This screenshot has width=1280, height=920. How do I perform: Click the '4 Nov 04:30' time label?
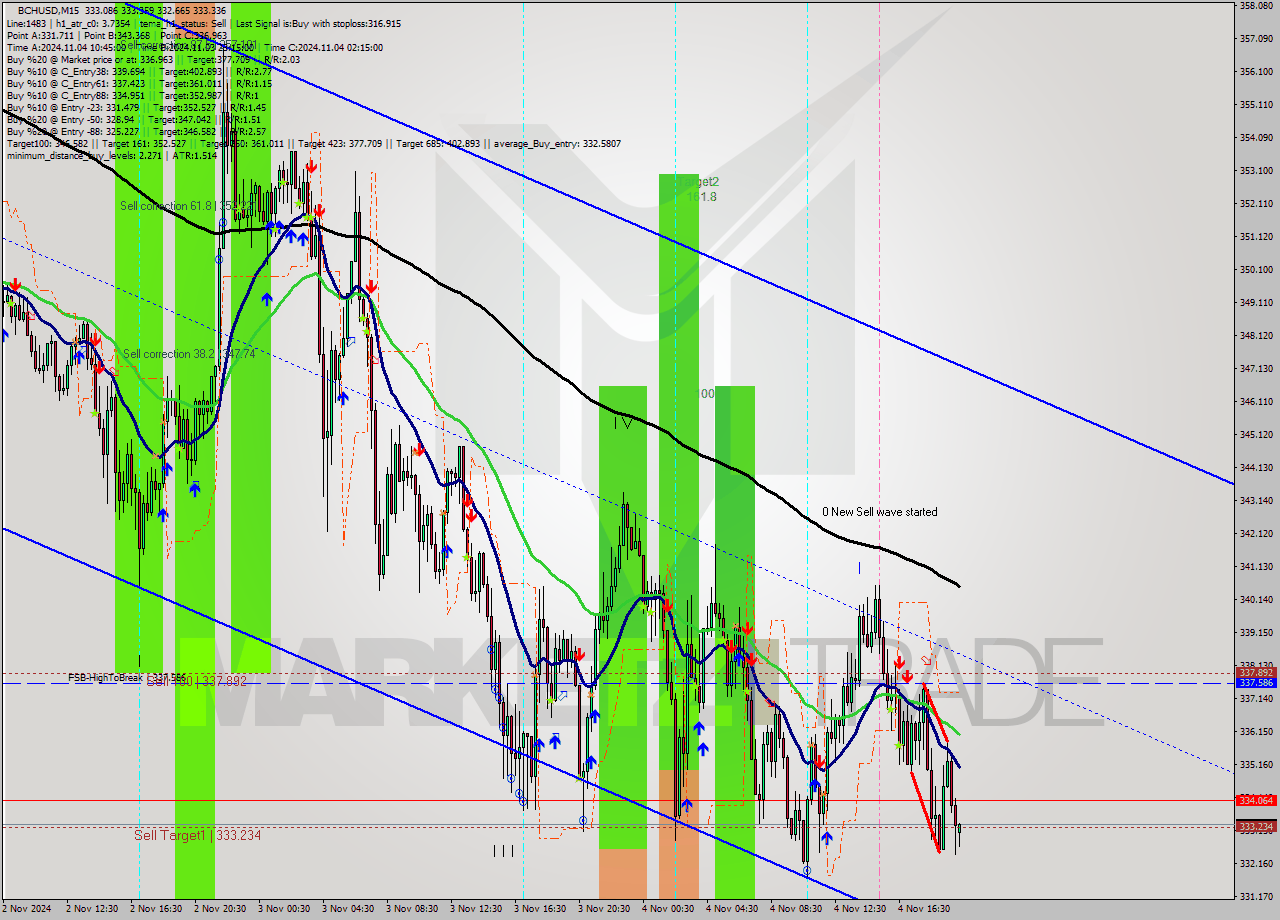tap(734, 909)
